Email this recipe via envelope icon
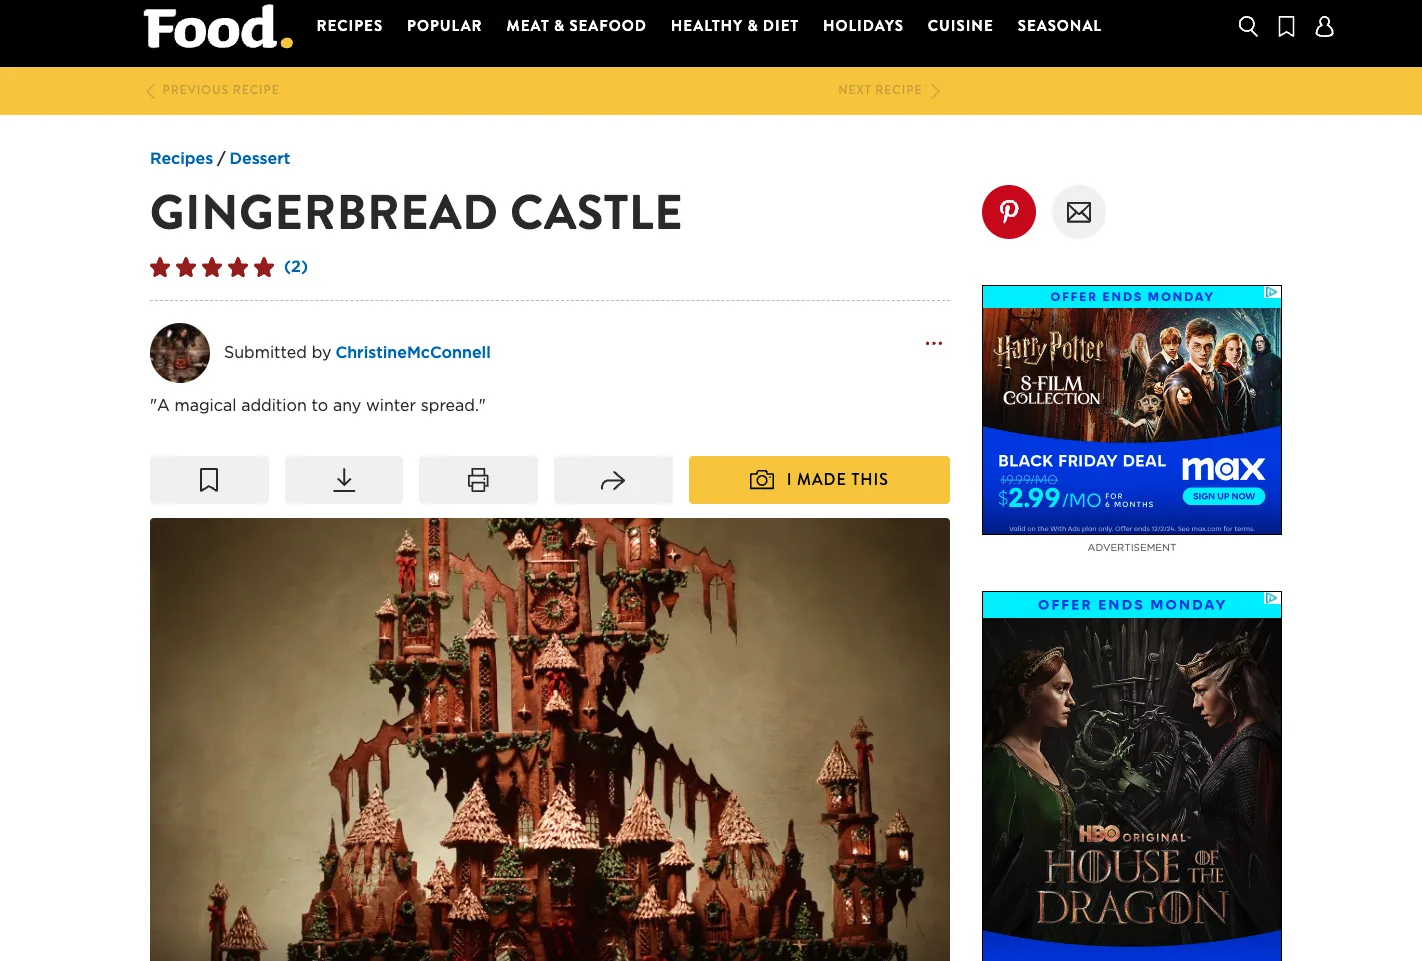 1079,212
